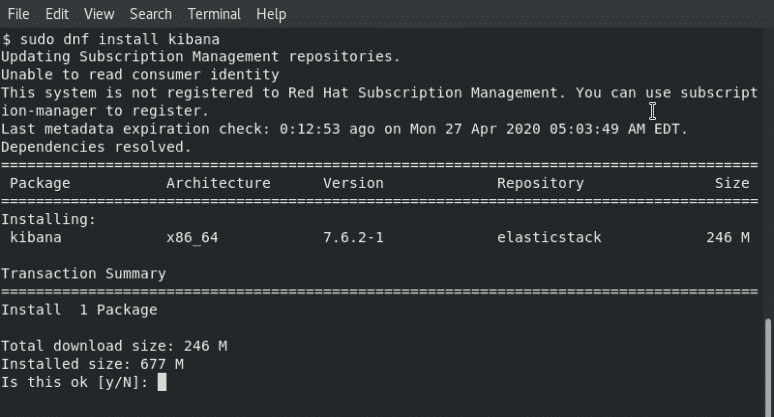Click the cursor after 'Is this ok [y/N]:'
Image resolution: width=774 pixels, height=417 pixels.
(x=162, y=382)
